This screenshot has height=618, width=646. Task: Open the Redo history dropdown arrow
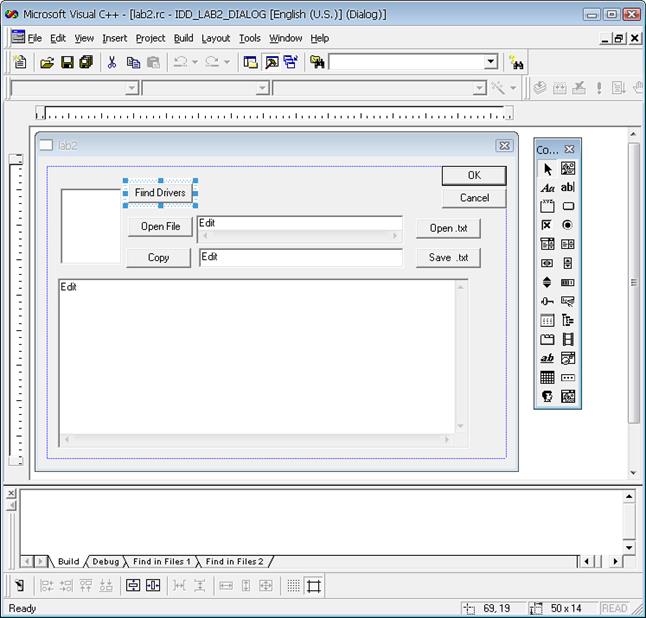coord(227,62)
